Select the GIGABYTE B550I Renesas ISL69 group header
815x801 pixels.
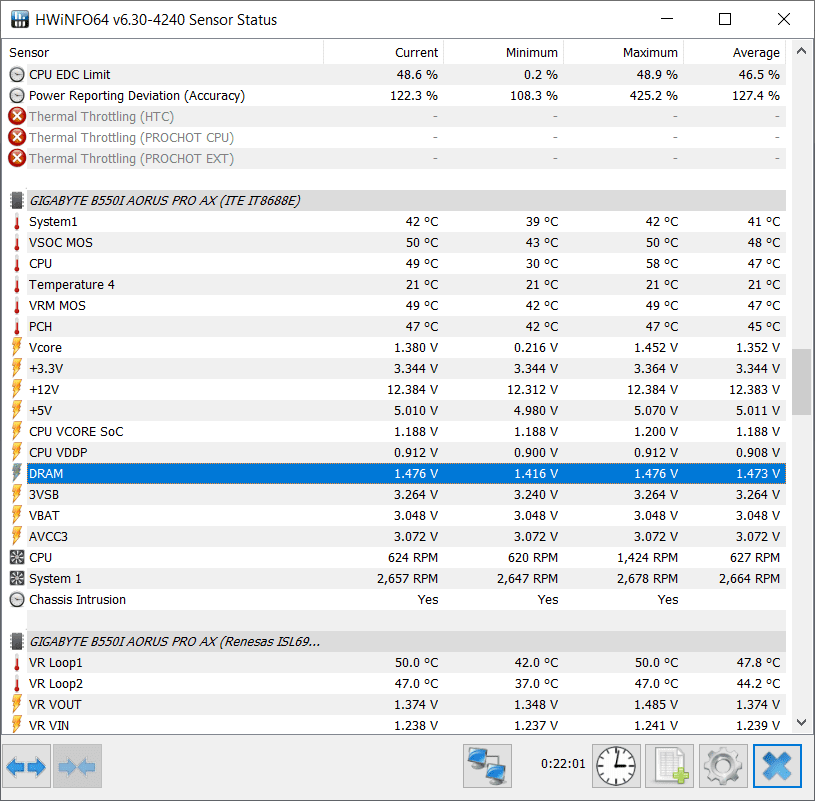406,641
